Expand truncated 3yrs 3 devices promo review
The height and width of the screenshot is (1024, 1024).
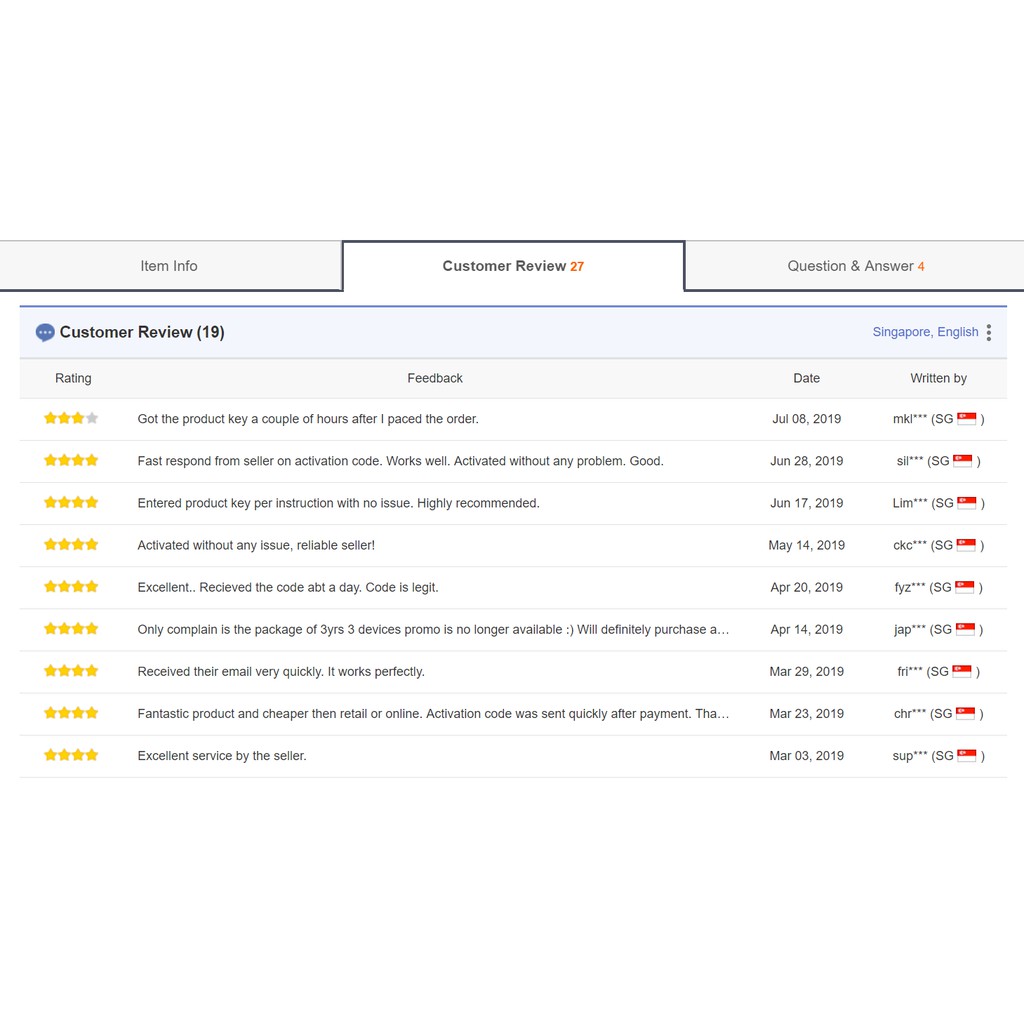pos(432,630)
